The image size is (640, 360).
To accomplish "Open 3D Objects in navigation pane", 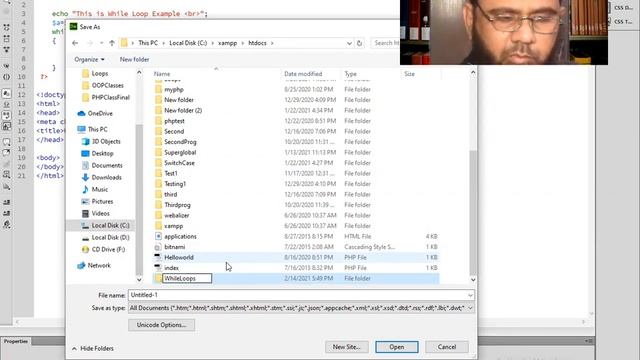I will tap(106, 142).
